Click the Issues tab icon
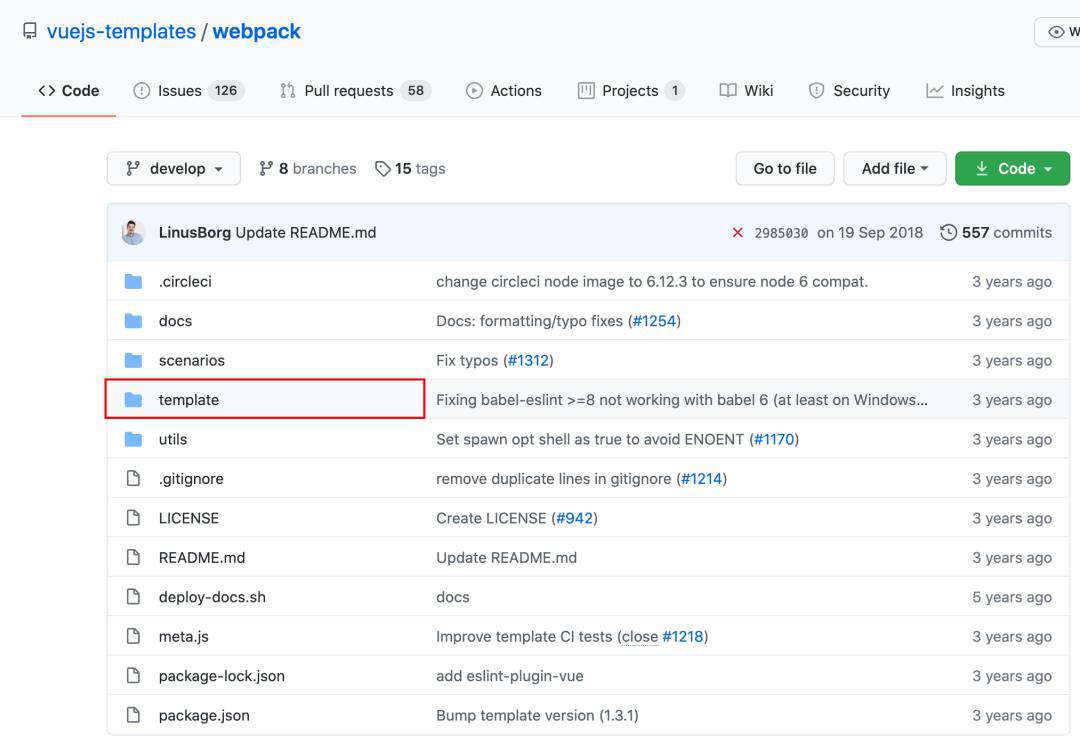Viewport: 1080px width, 743px height. click(x=141, y=91)
